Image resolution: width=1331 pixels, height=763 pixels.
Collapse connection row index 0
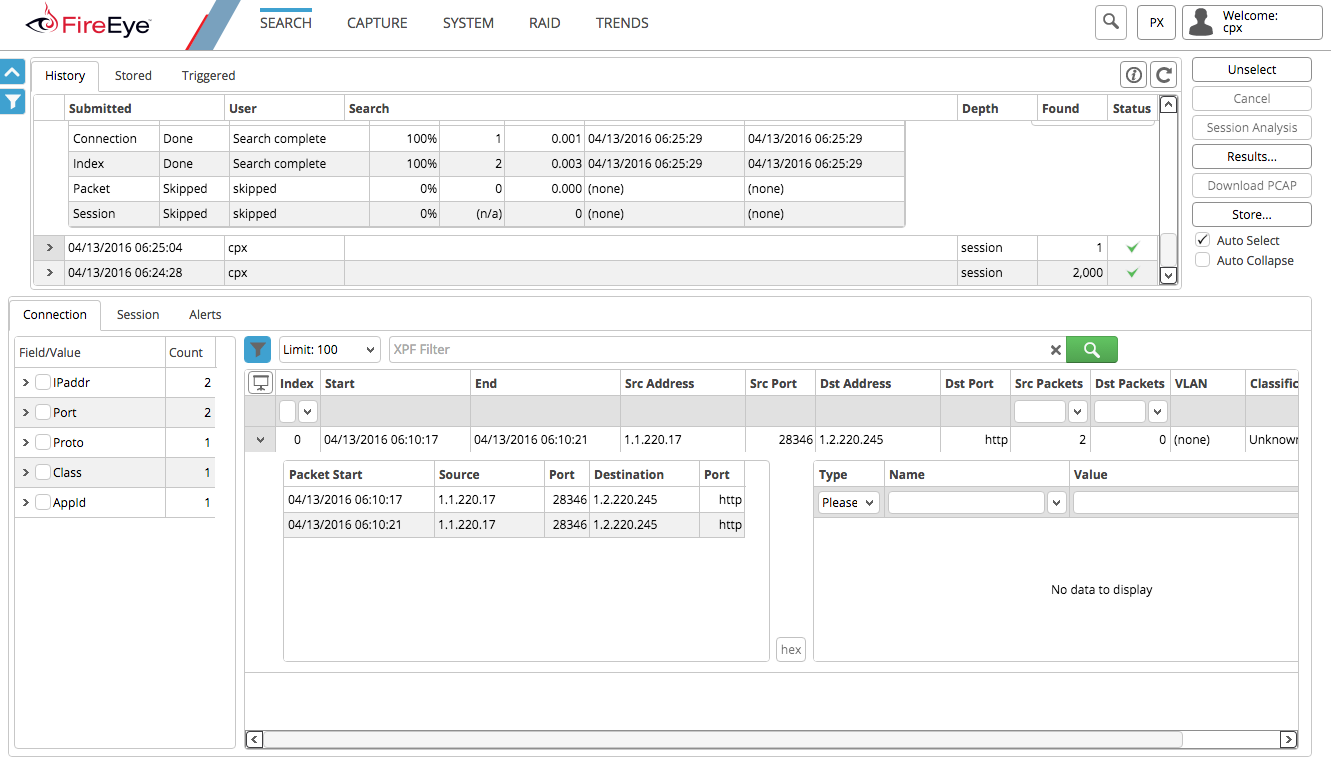pyautogui.click(x=260, y=439)
